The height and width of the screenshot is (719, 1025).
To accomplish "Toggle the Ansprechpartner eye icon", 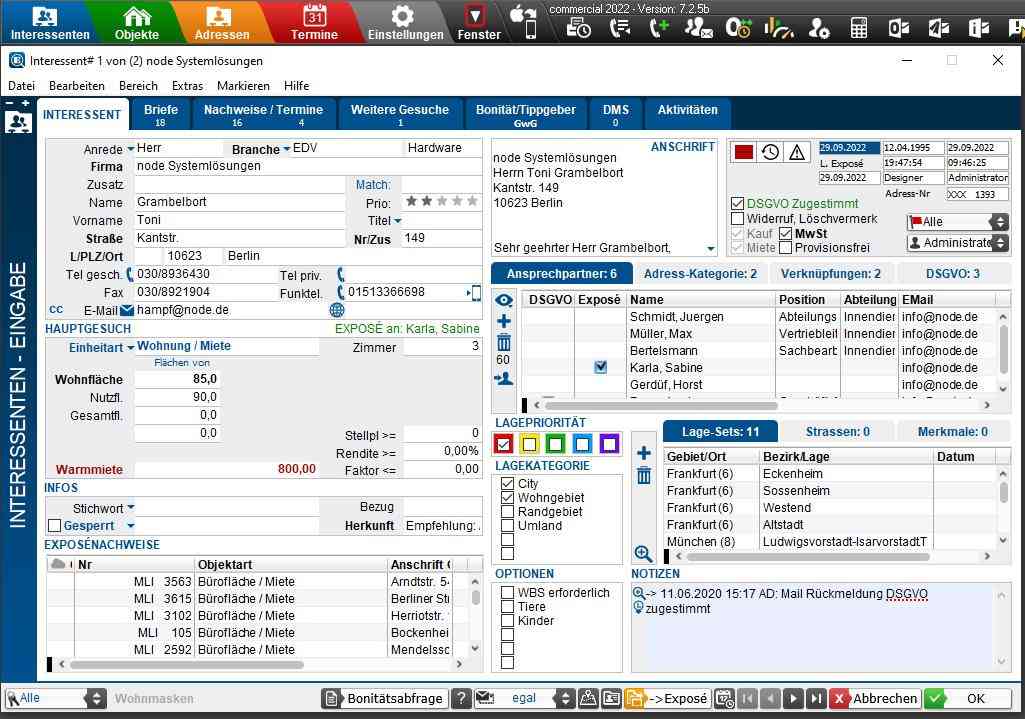I will pos(504,300).
